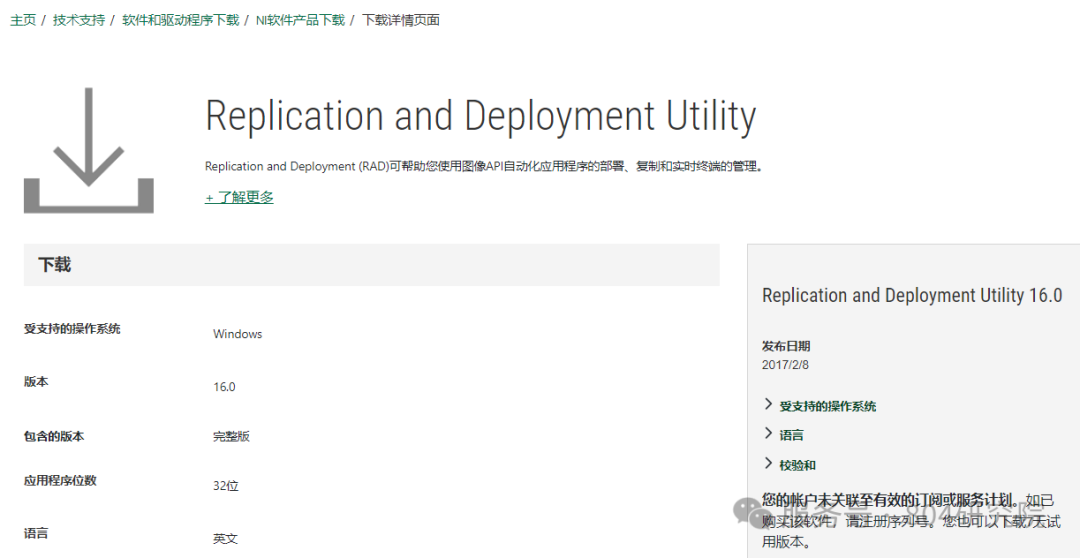This screenshot has height=558, width=1080.
Task: Select the Windows operating system value
Action: pyautogui.click(x=238, y=334)
